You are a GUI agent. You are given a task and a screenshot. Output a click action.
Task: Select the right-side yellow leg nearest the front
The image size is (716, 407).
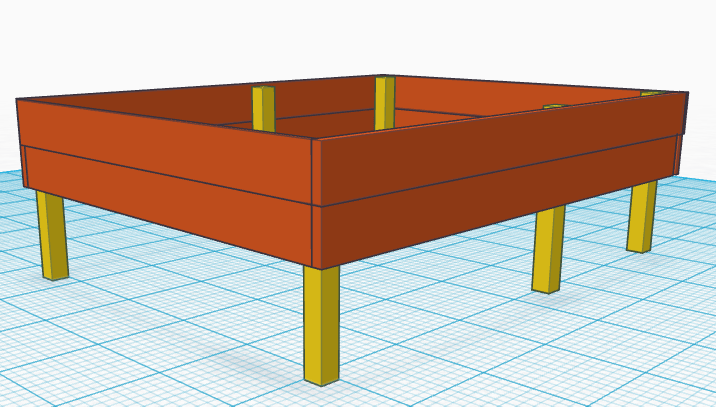click(x=548, y=249)
